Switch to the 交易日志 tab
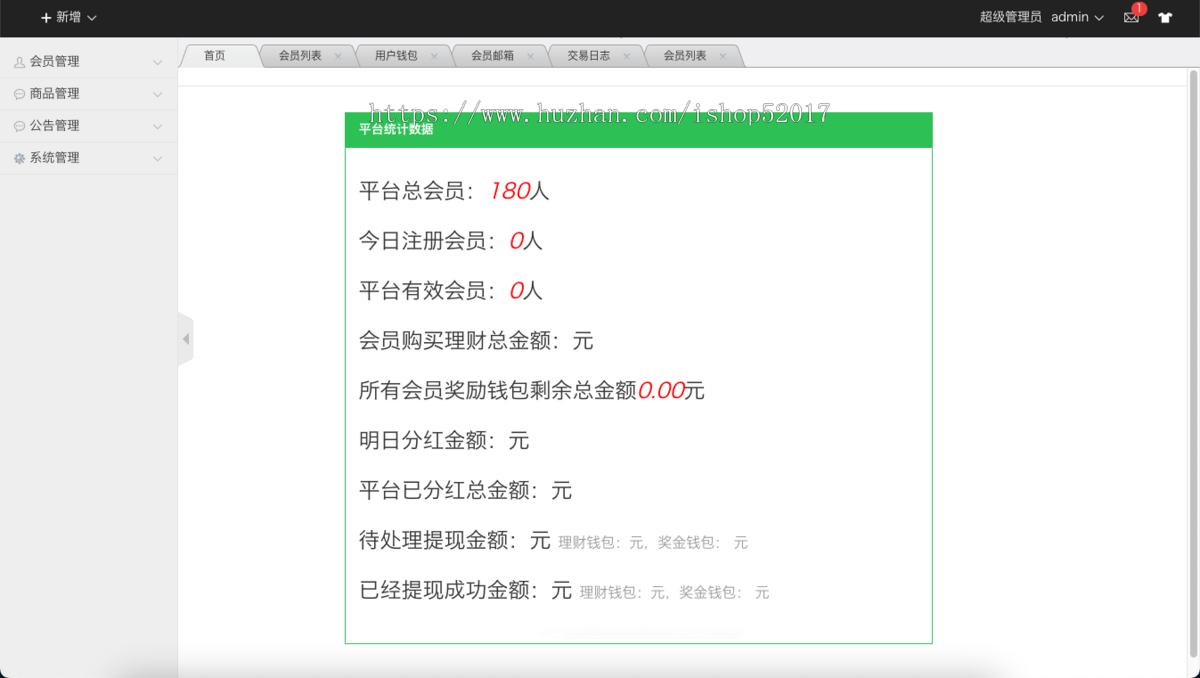Image resolution: width=1200 pixels, height=678 pixels. [588, 56]
